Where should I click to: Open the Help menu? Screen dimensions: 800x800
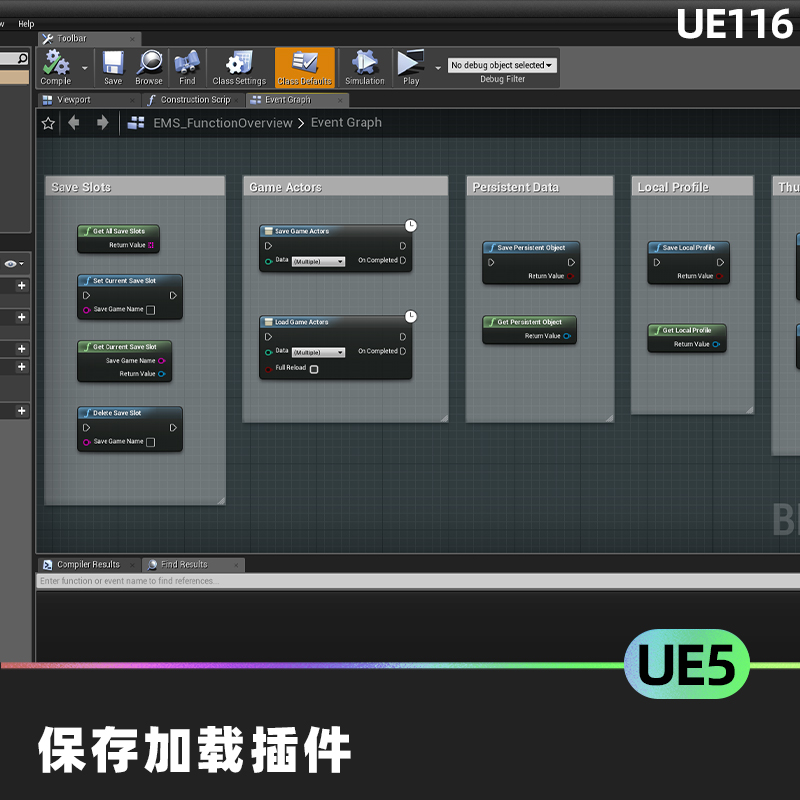(x=26, y=24)
